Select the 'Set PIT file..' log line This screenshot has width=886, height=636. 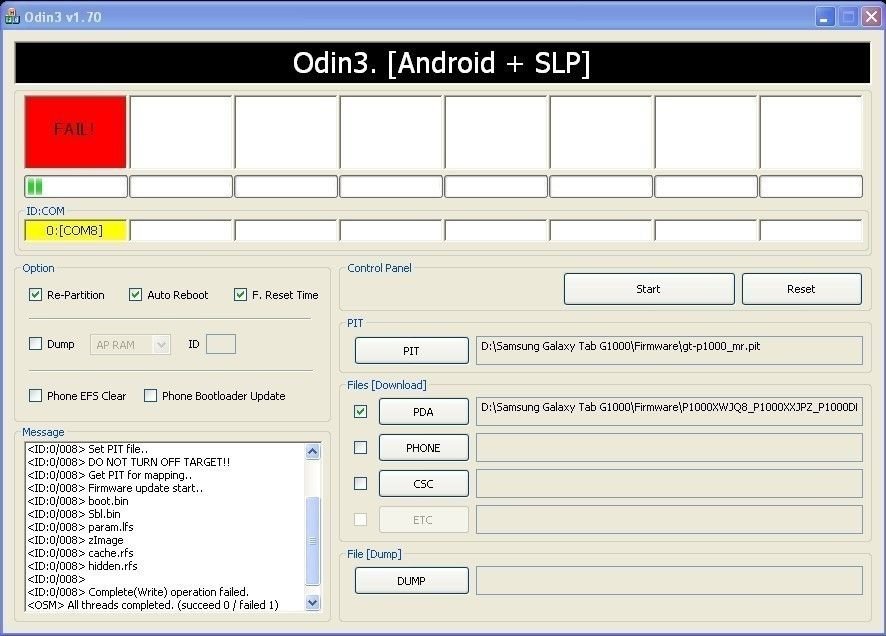point(88,449)
